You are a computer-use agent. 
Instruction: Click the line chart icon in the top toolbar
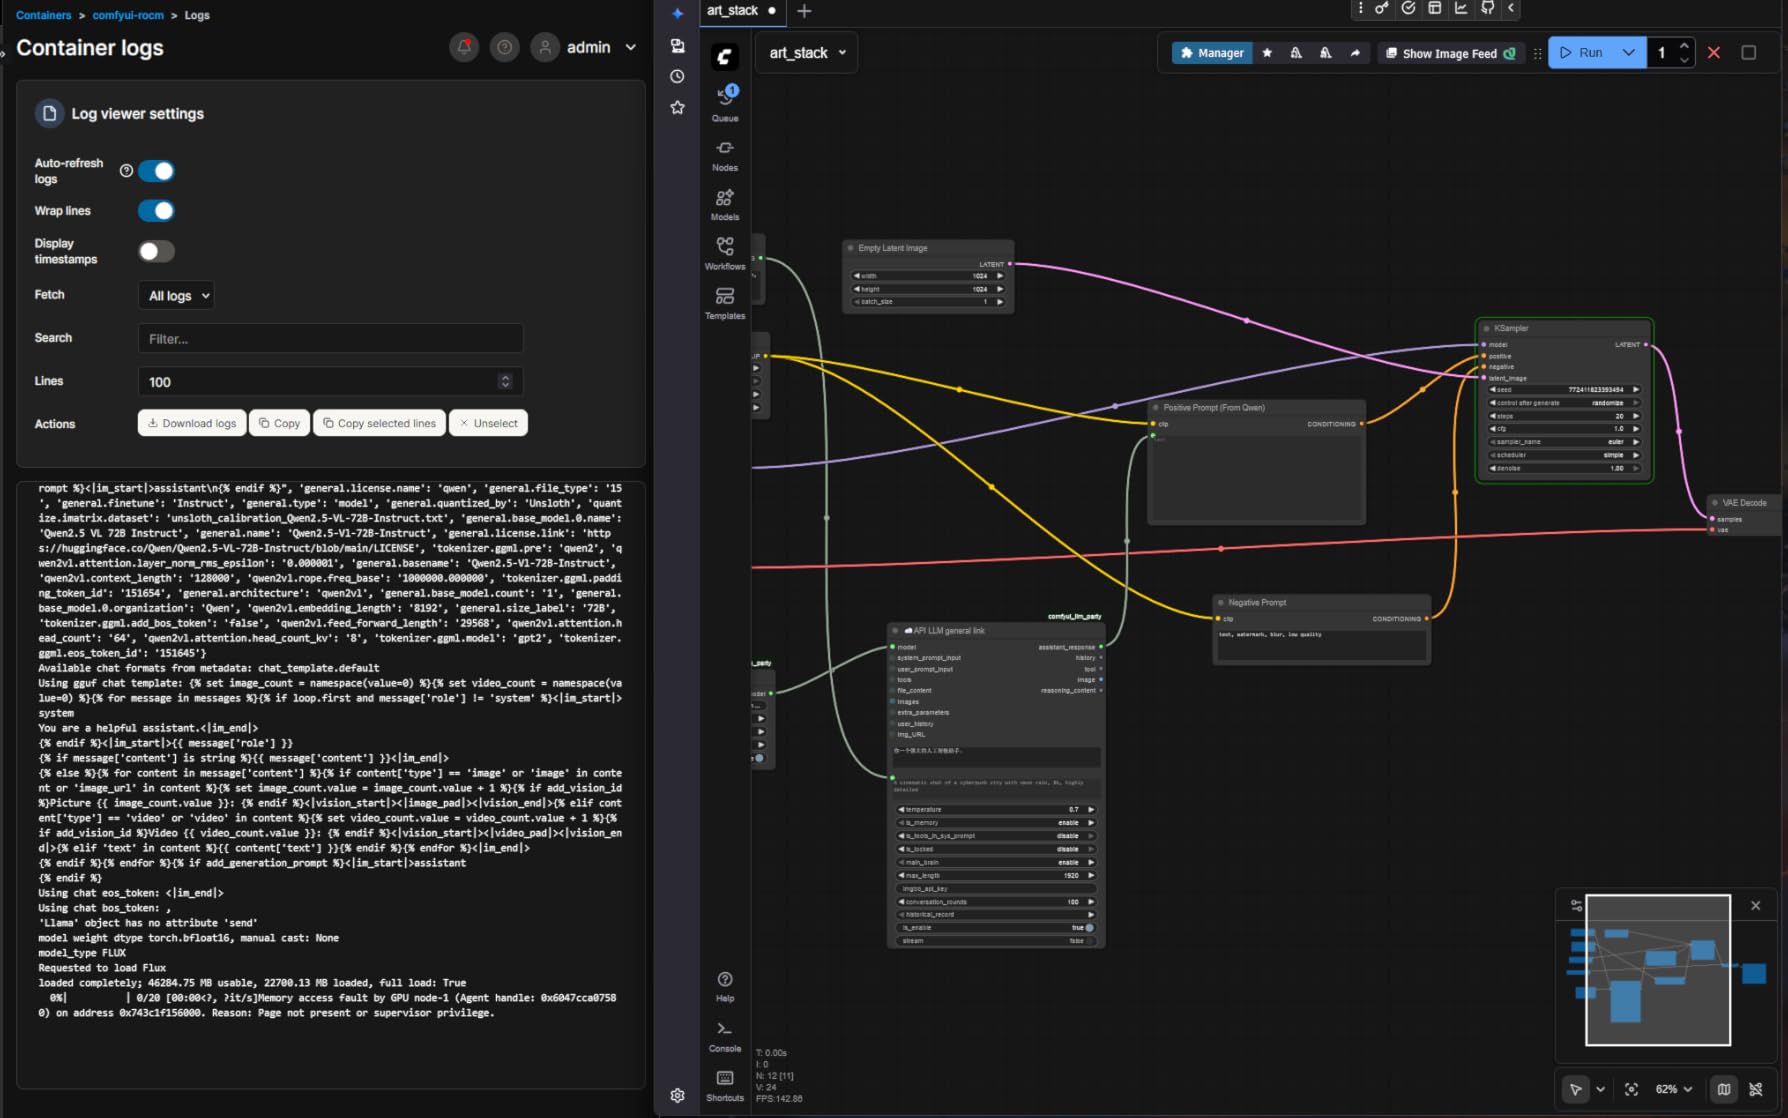tap(1461, 8)
